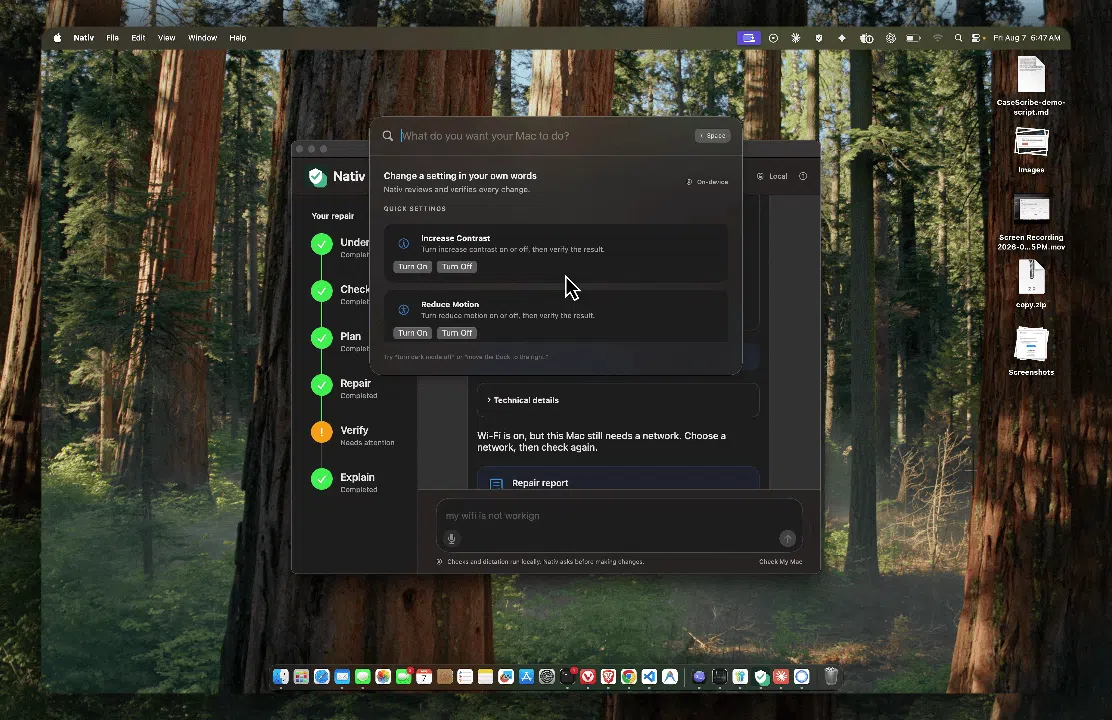Select the CaseScribe-demo-script.md desktop file

click(1031, 86)
